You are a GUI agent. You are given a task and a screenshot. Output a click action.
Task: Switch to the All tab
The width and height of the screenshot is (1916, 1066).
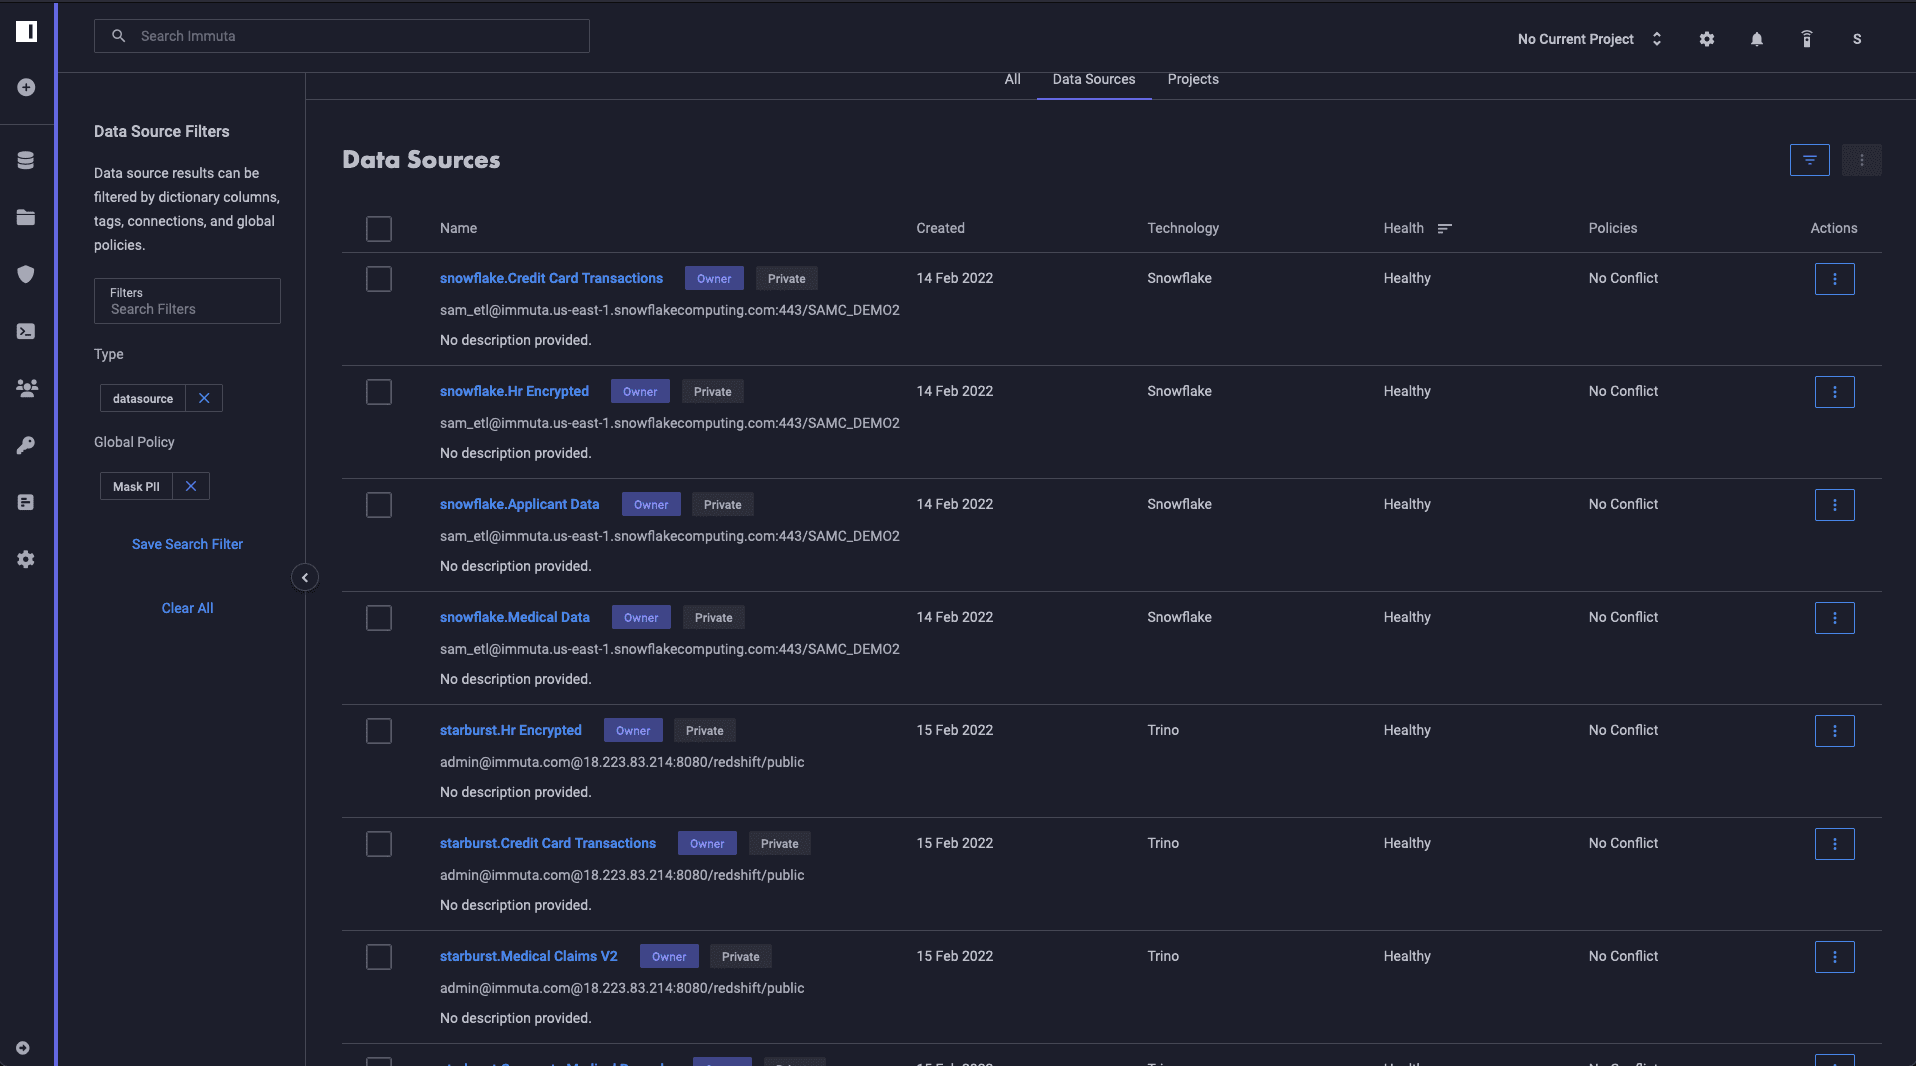pos(1012,79)
